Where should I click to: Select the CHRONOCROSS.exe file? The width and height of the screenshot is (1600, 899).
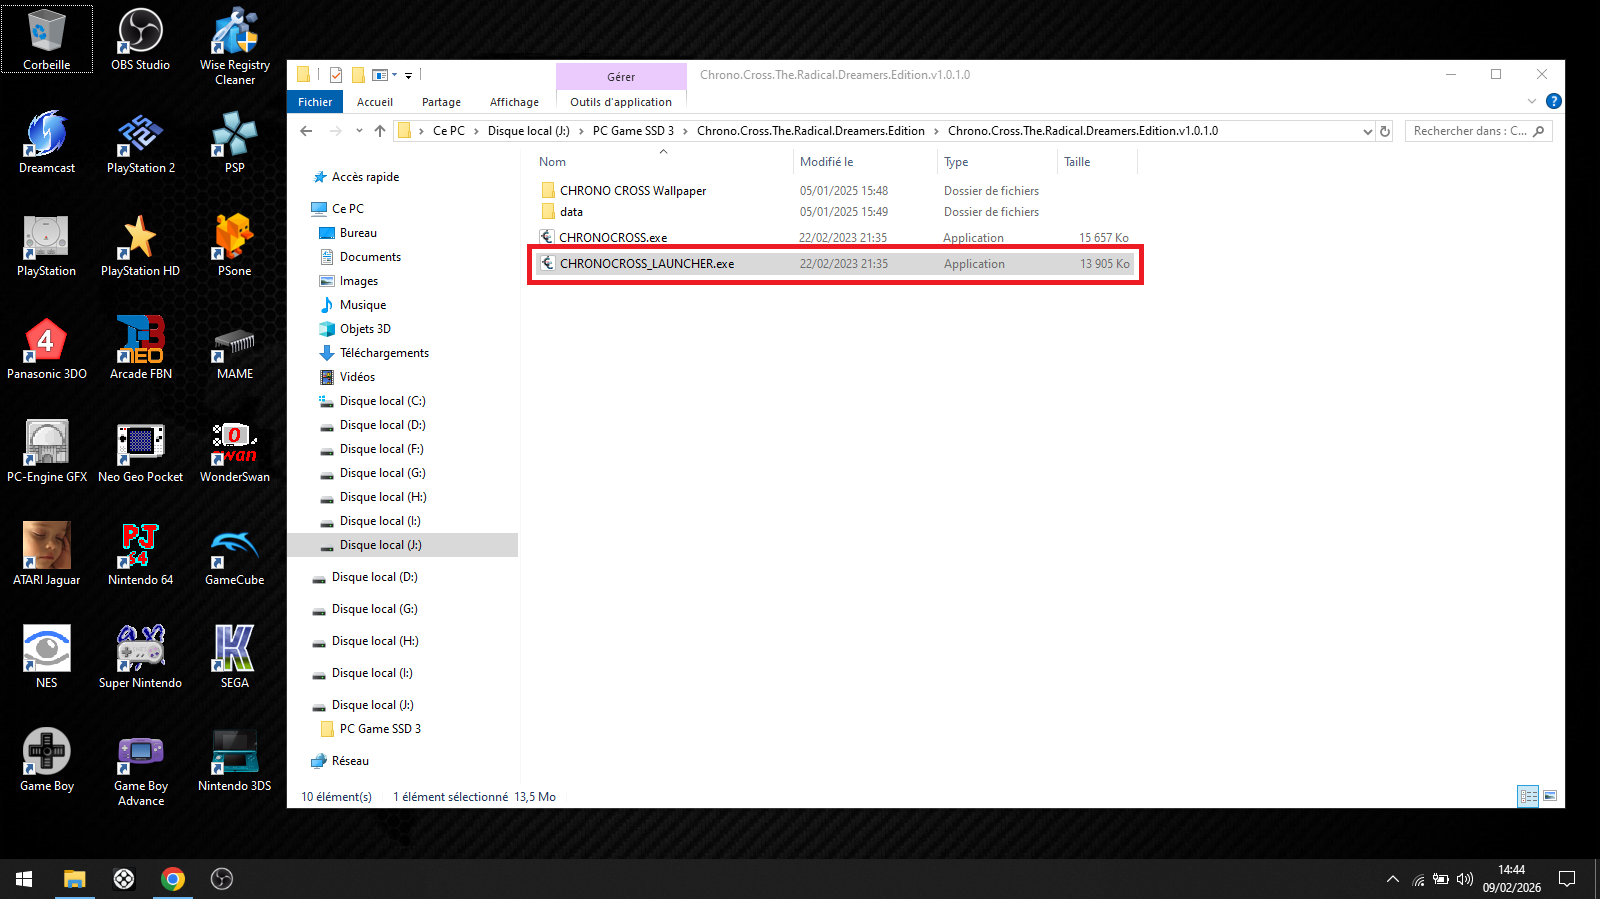coord(613,238)
